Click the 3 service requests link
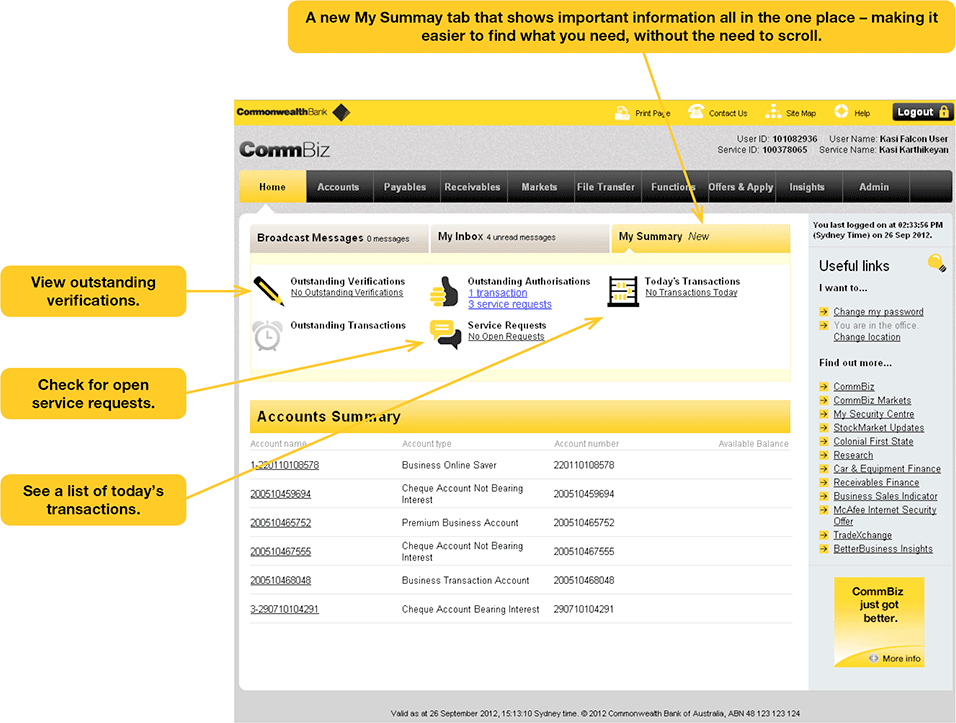Screen dimensions: 956x723 510,304
